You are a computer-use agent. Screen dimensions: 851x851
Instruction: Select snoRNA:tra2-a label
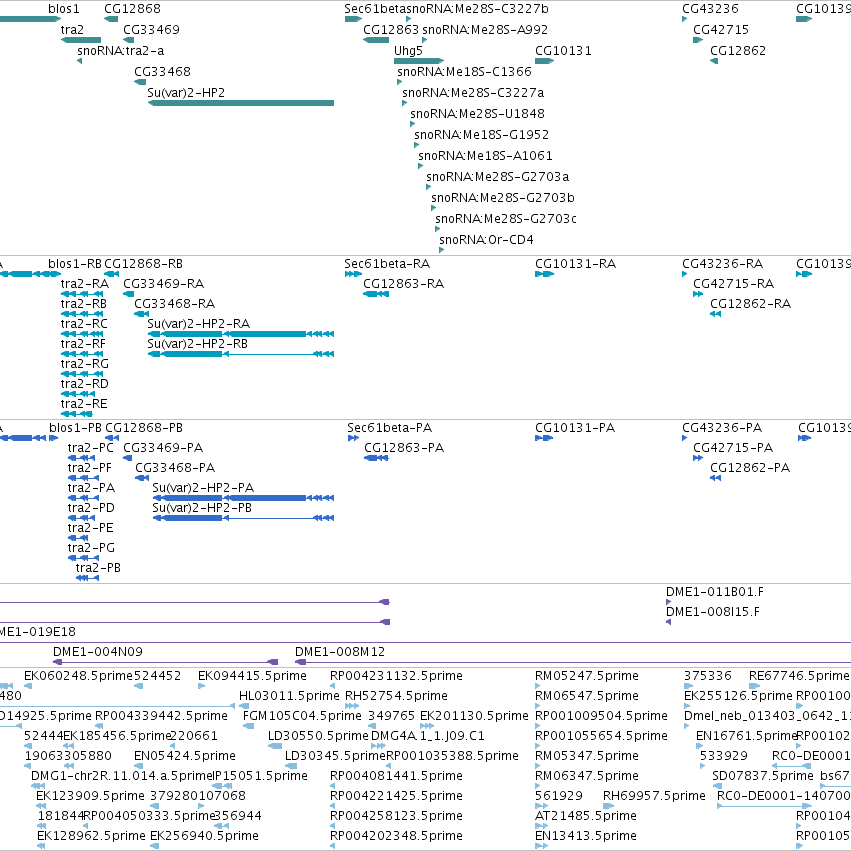(120, 51)
